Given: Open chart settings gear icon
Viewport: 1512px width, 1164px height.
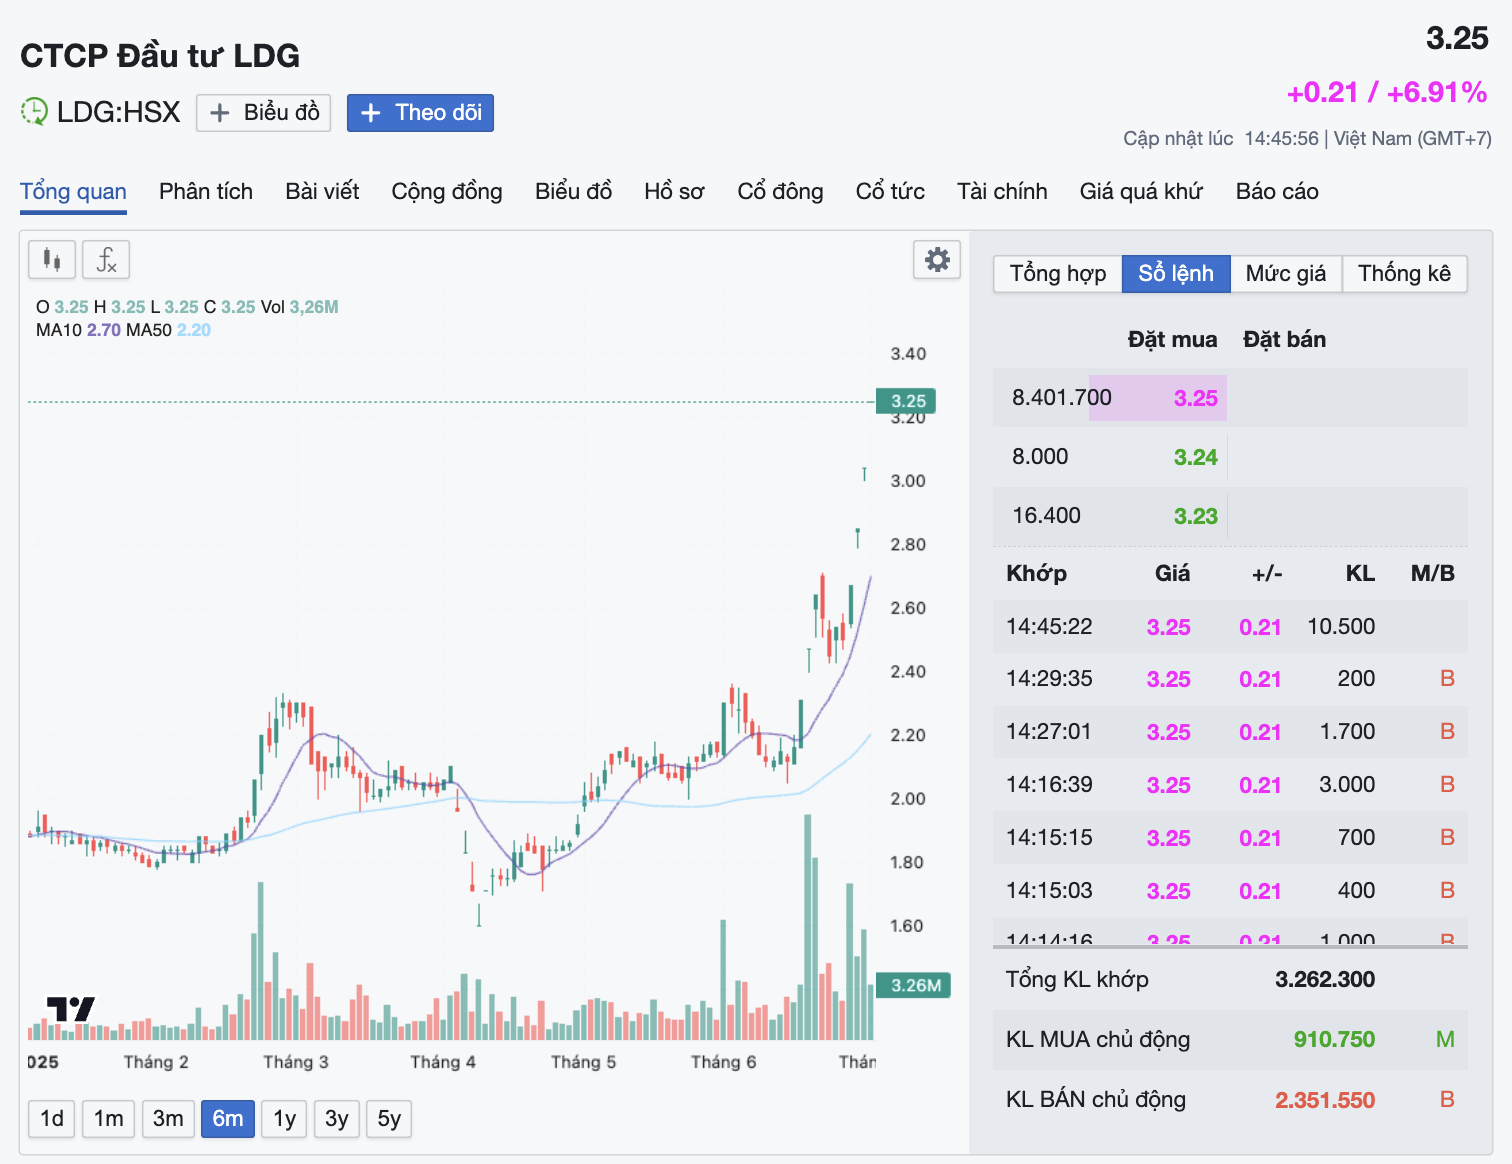Looking at the screenshot, I should coord(937,260).
